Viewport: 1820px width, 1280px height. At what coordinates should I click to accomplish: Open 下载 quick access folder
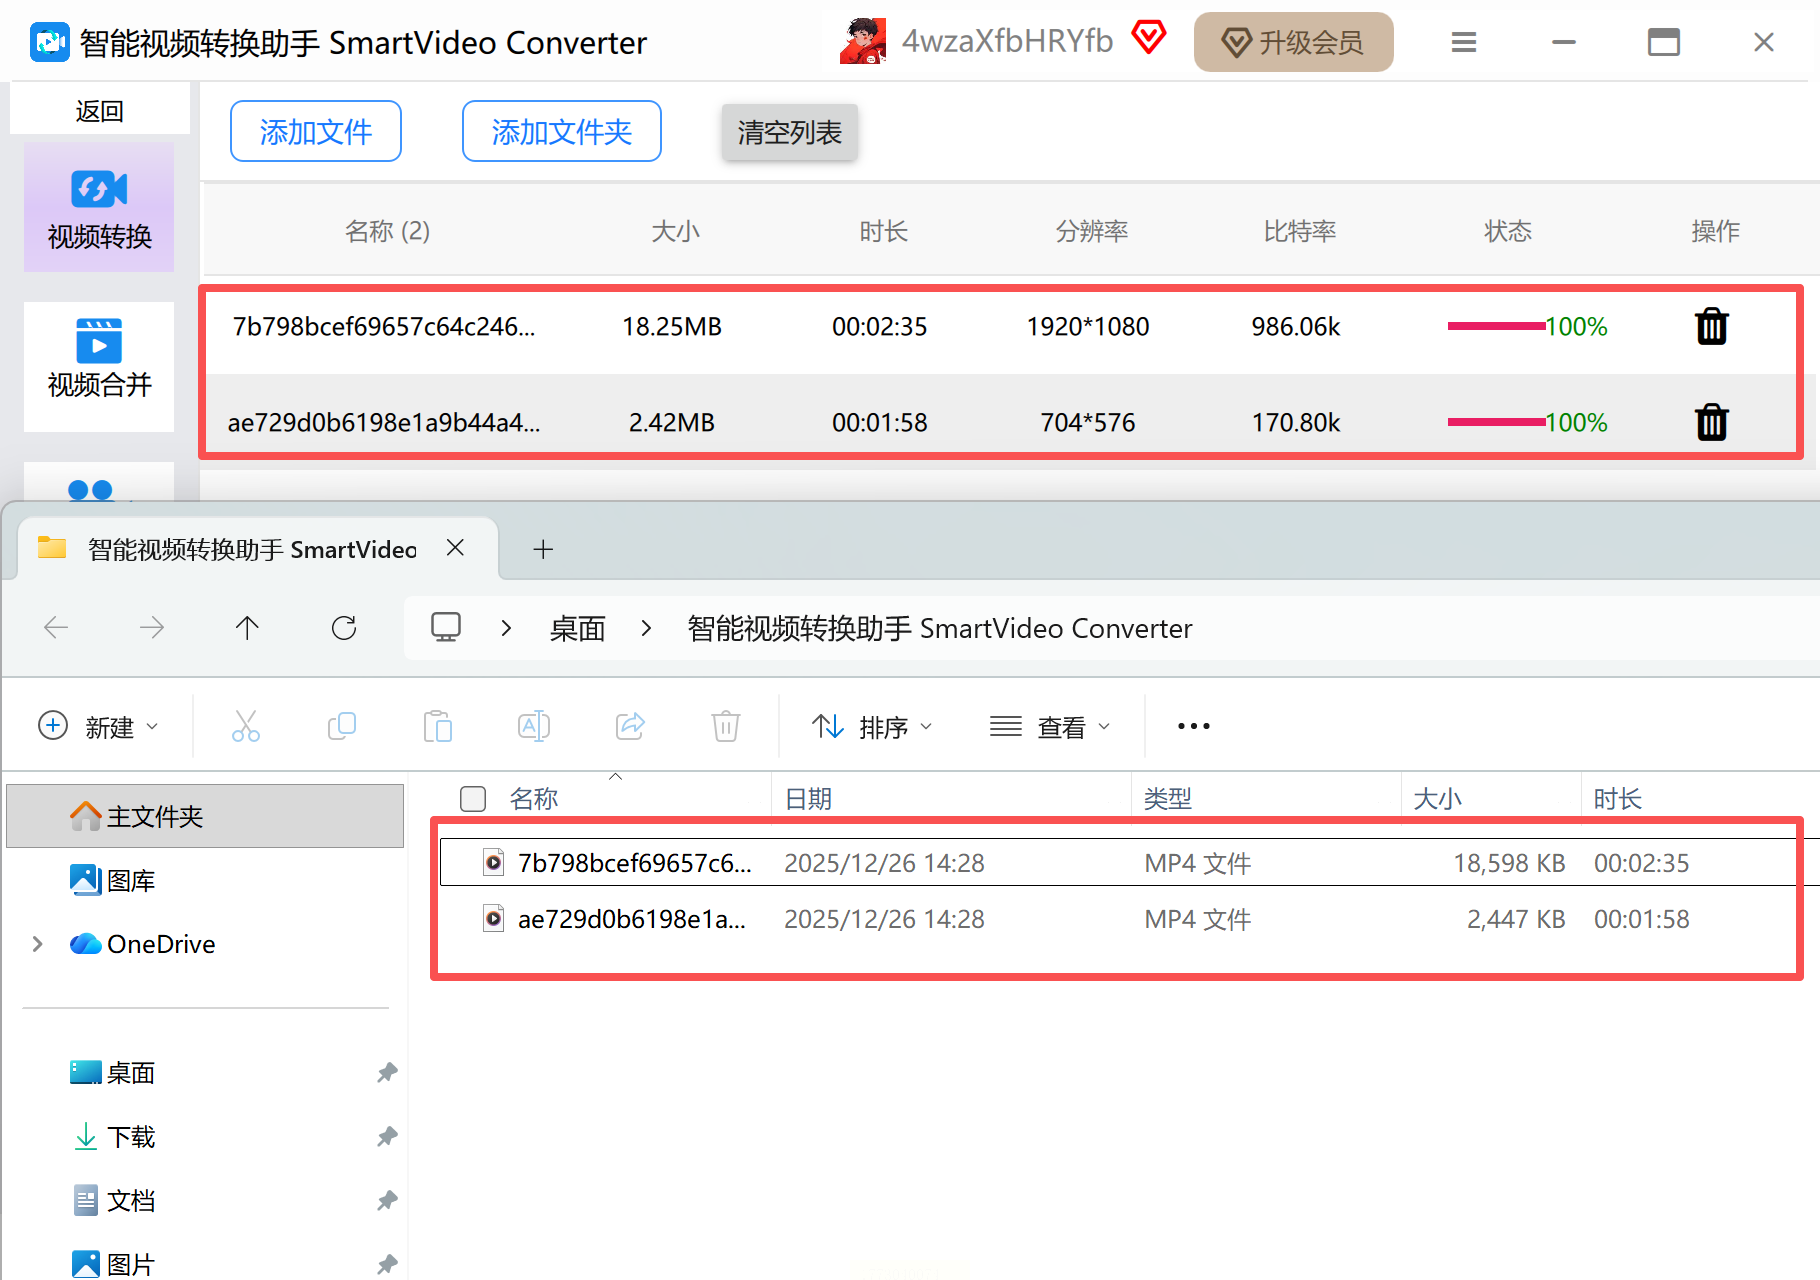tap(114, 1137)
